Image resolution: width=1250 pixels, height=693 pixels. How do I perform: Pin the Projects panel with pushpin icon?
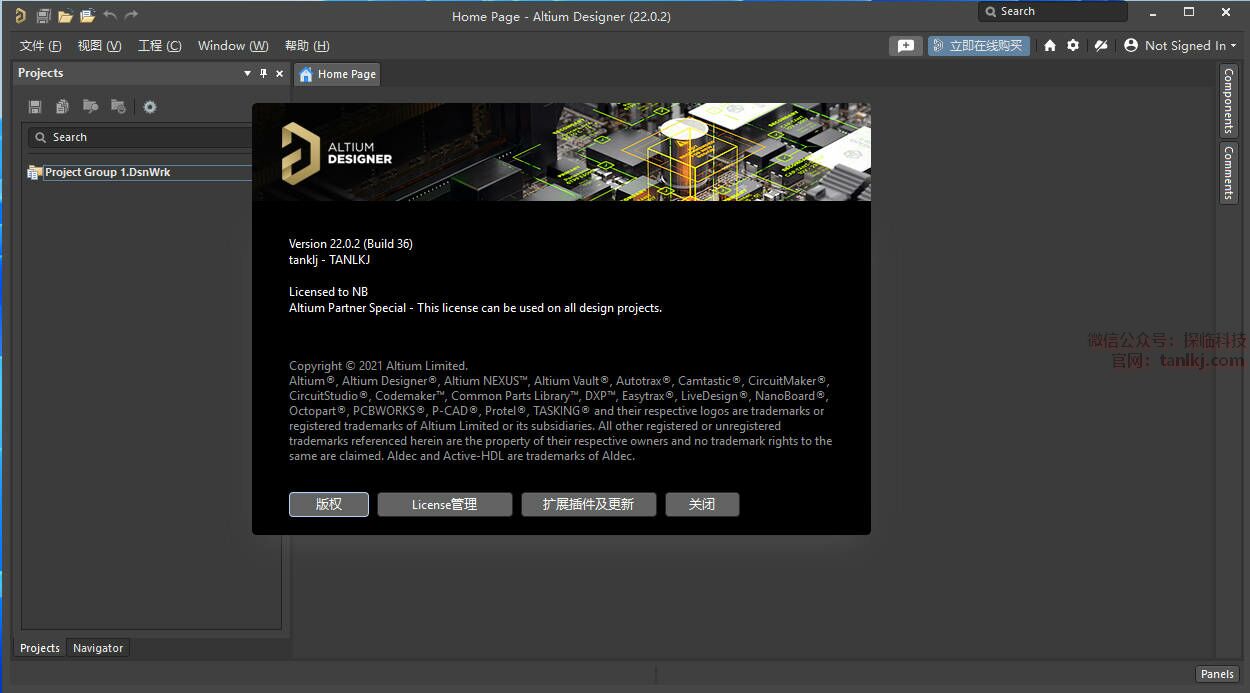(264, 73)
